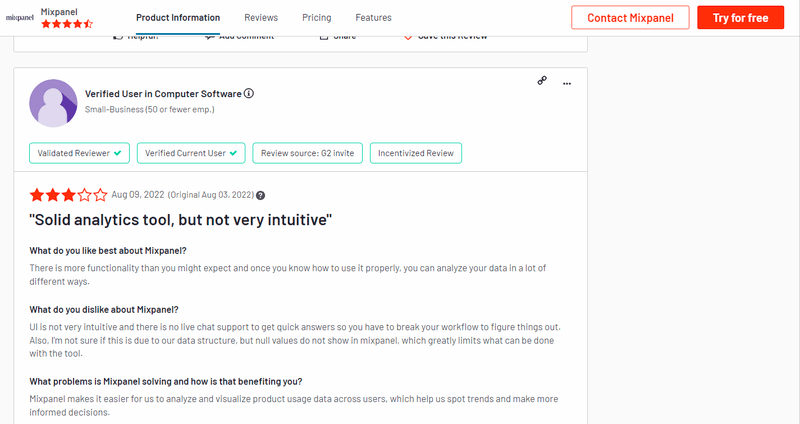The width and height of the screenshot is (800, 424).
Task: Click the Review source: G2 invite badge
Action: [x=307, y=153]
